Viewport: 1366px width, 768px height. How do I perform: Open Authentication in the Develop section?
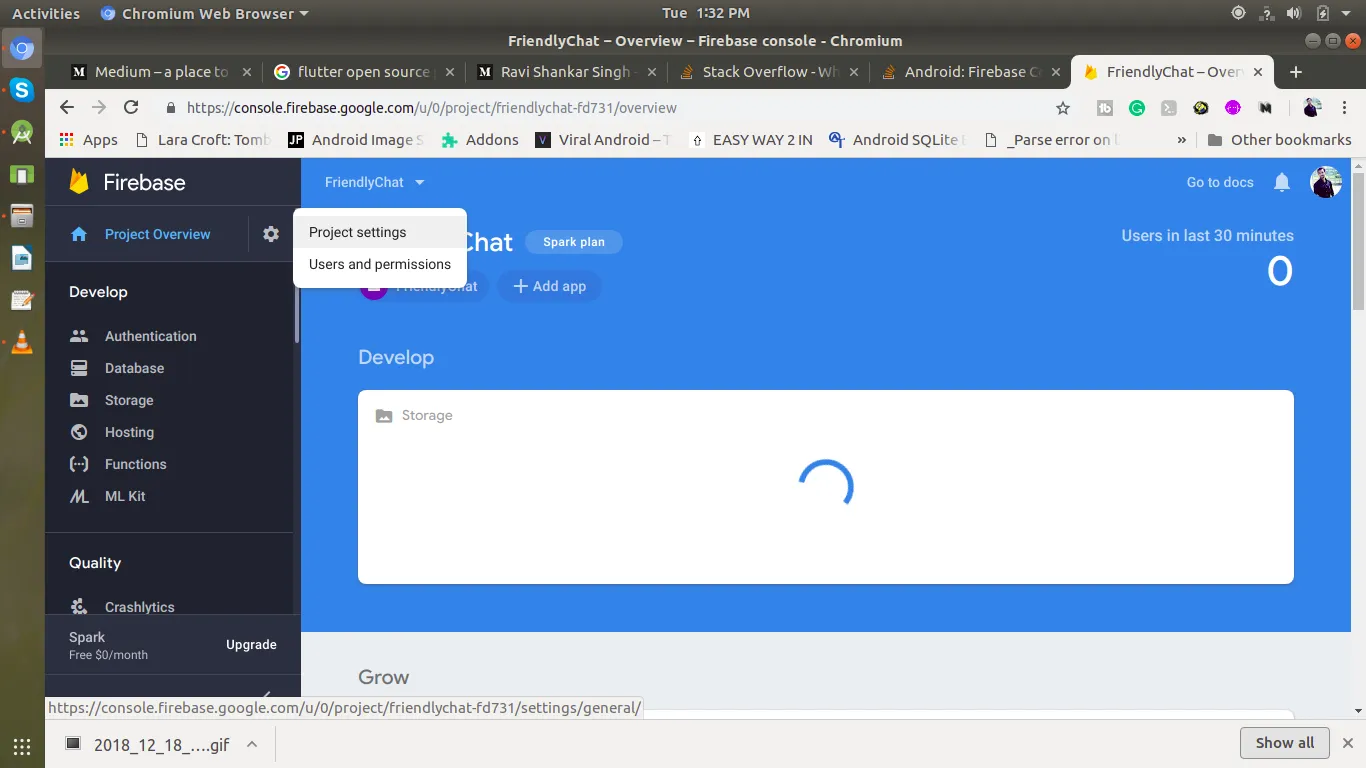[150, 336]
